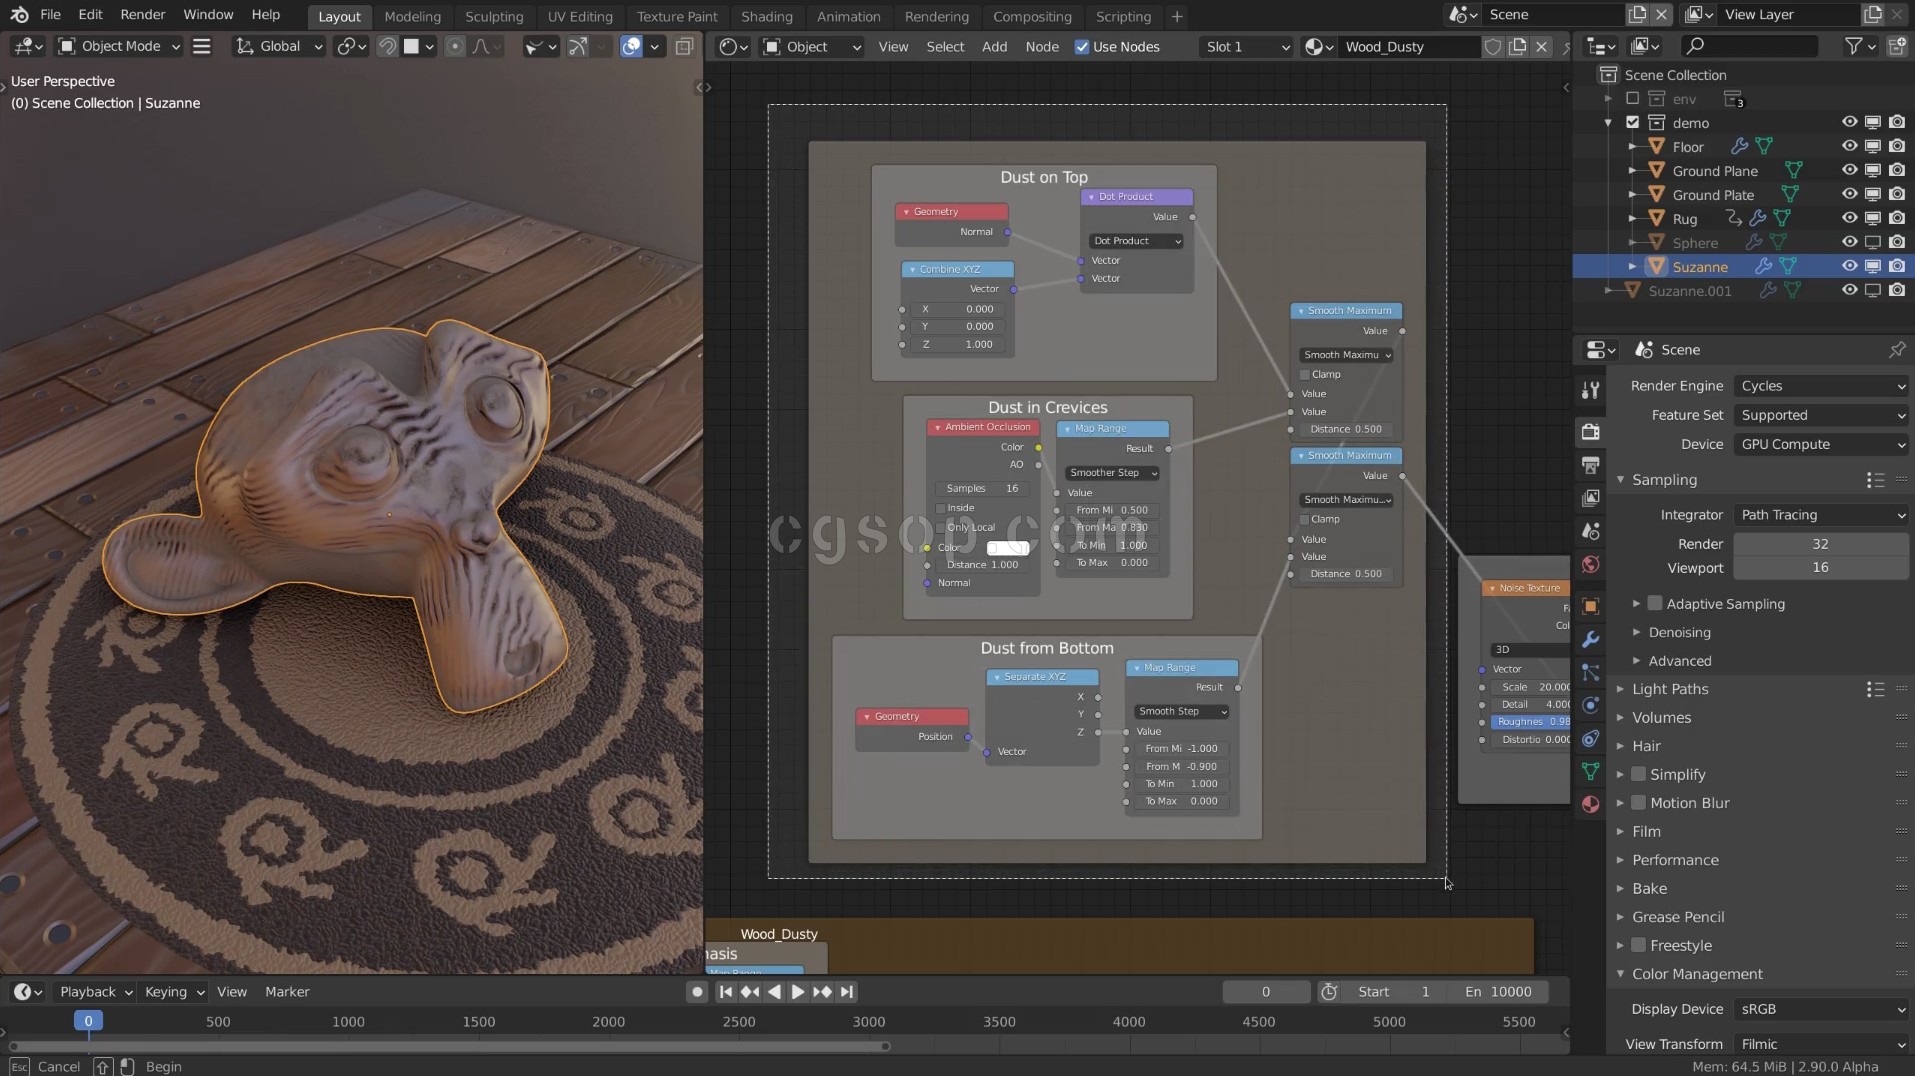Screen dimensions: 1915x1076
Task: Click the outliner Filter funnel icon
Action: (x=1853, y=46)
